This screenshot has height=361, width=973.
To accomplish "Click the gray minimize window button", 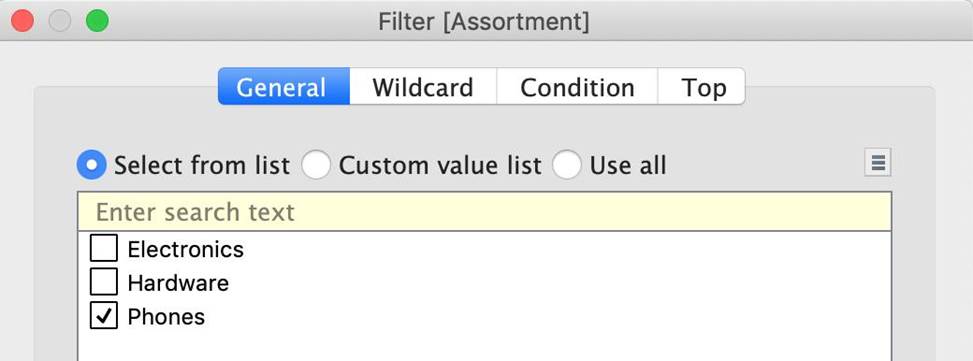I will click(60, 20).
